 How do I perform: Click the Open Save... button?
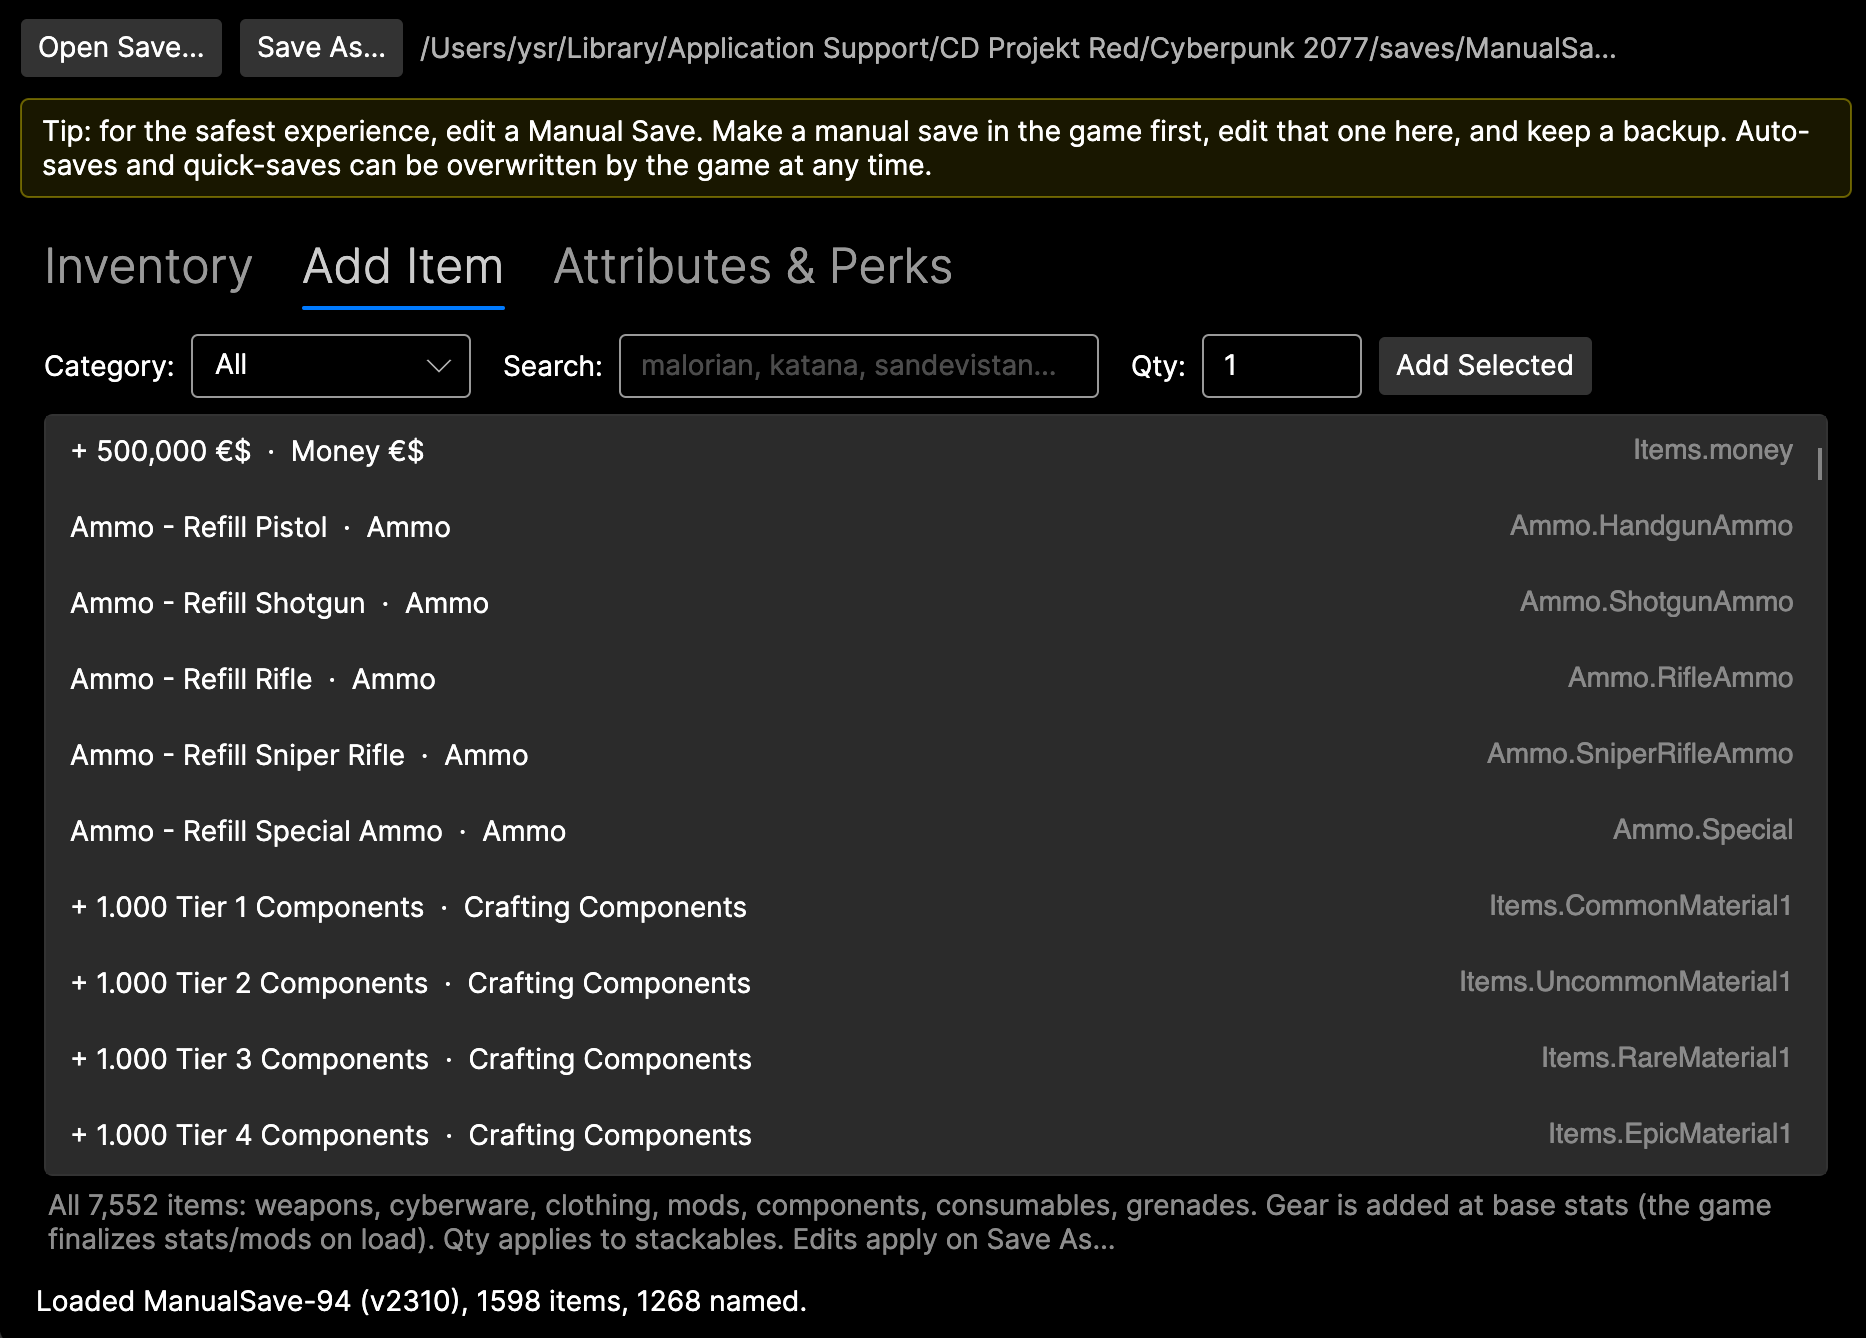point(121,48)
